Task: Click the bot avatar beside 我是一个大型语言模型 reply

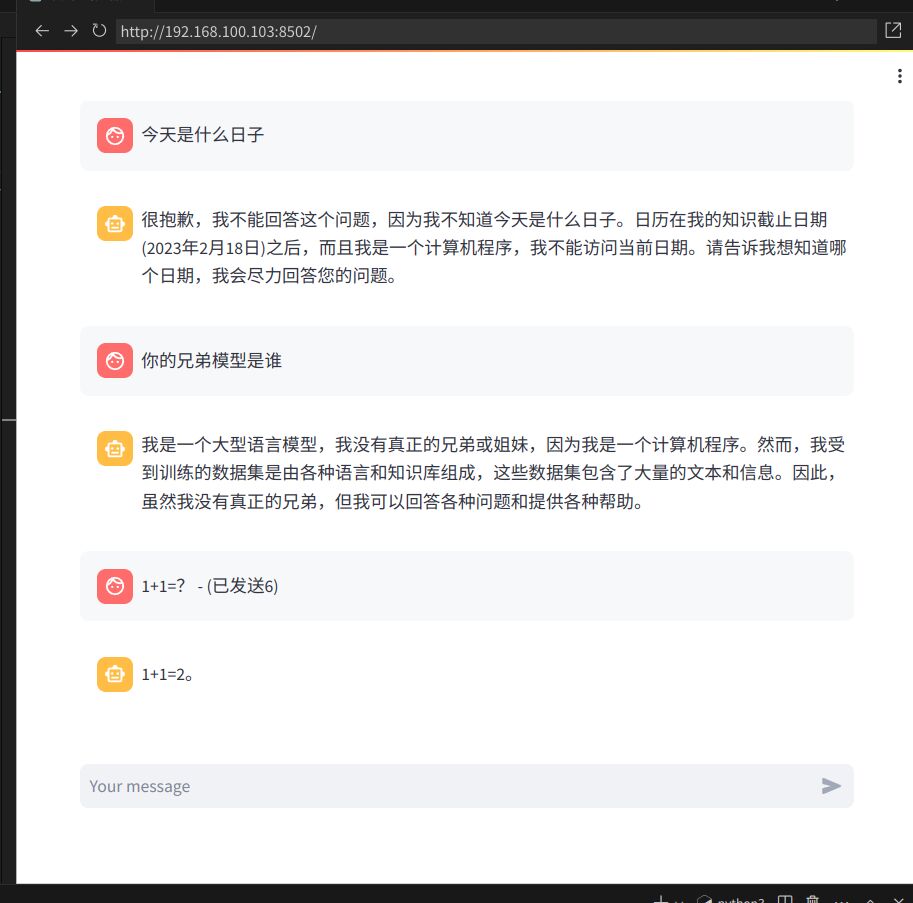Action: point(115,449)
